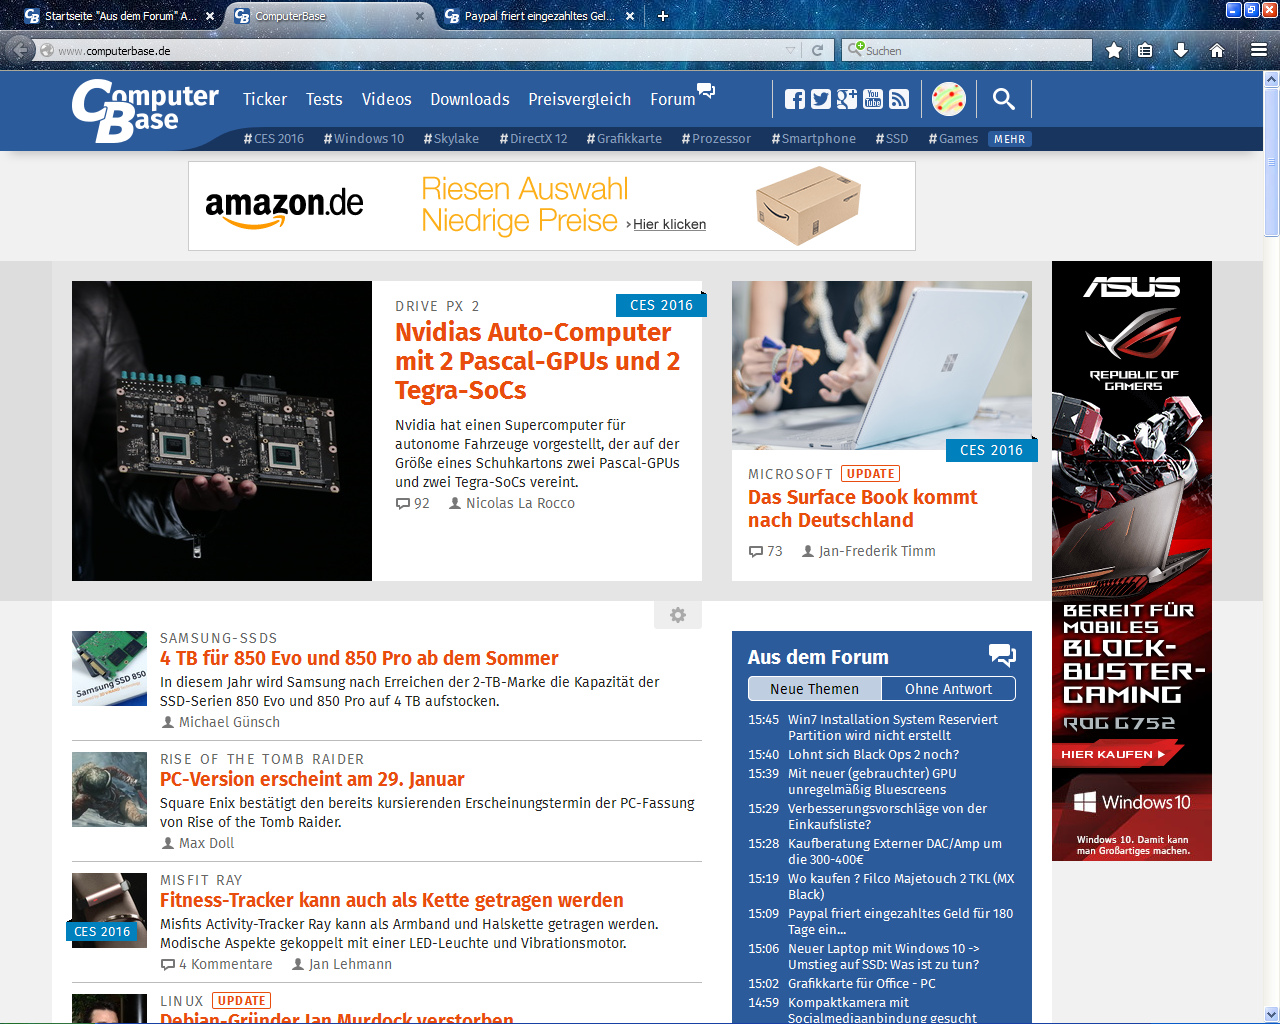The width and height of the screenshot is (1280, 1024).
Task: Open the Google+ icon in header
Action: 847,99
